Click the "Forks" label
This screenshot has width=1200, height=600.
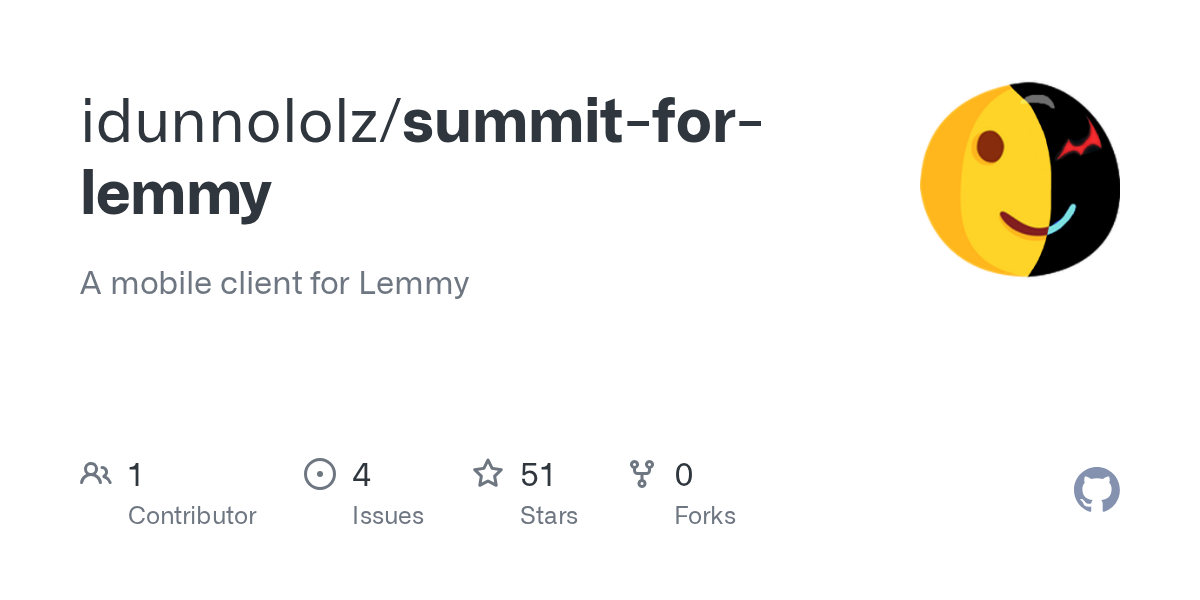(x=705, y=516)
